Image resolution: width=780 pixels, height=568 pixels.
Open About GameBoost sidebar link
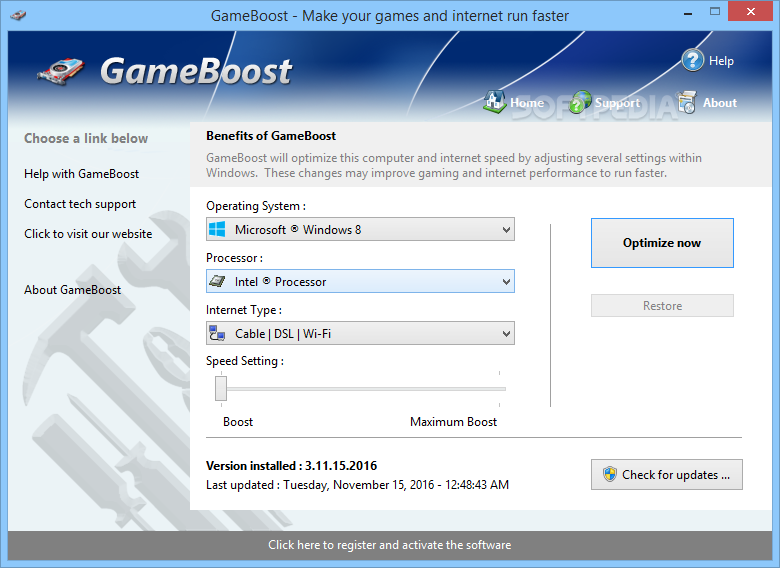click(x=73, y=290)
